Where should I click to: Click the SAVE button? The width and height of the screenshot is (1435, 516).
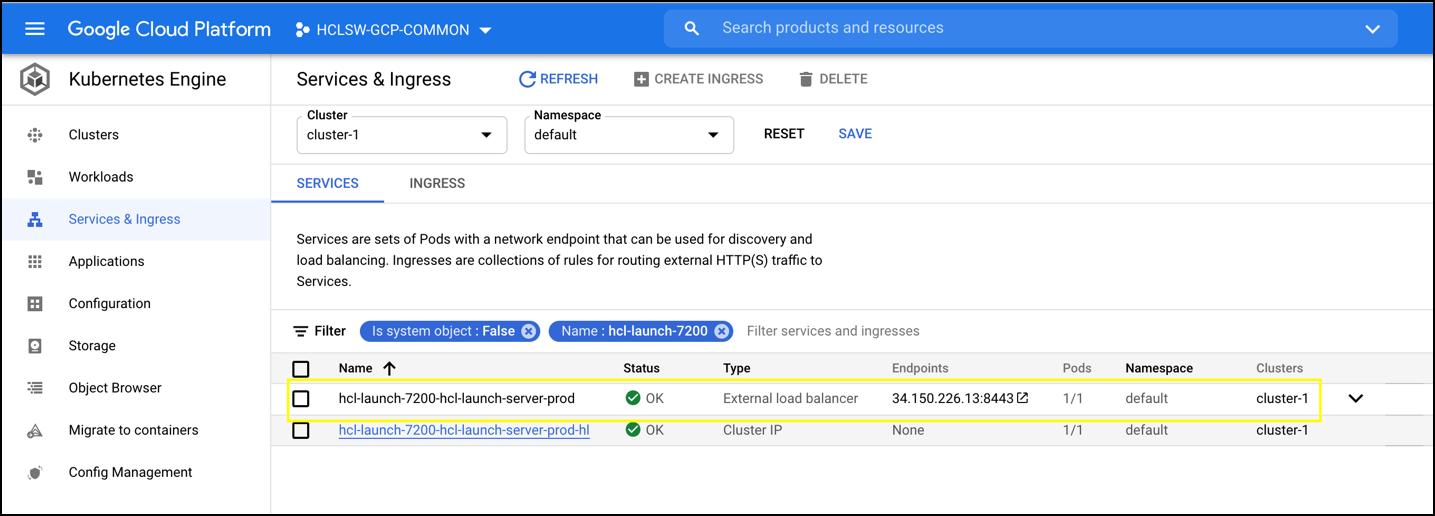click(855, 134)
